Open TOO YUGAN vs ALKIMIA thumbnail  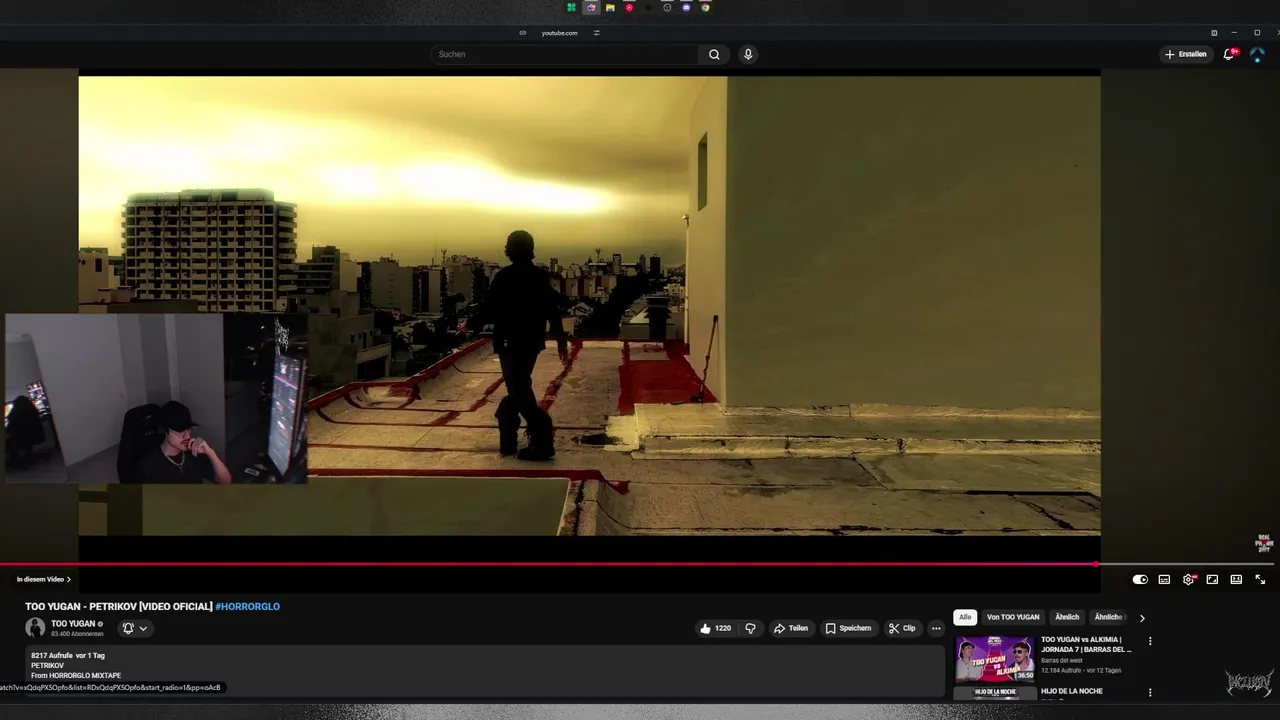(995, 658)
